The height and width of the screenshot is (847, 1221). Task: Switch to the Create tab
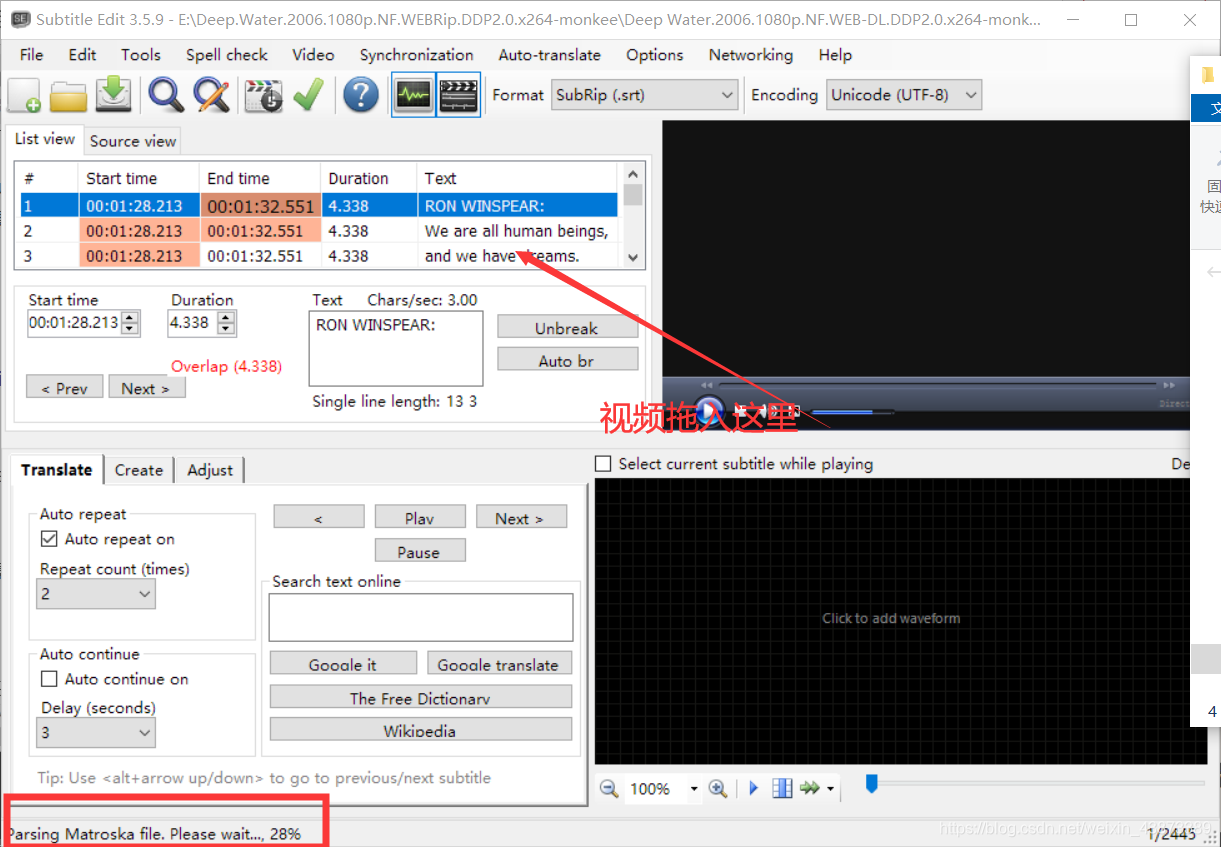click(x=139, y=470)
